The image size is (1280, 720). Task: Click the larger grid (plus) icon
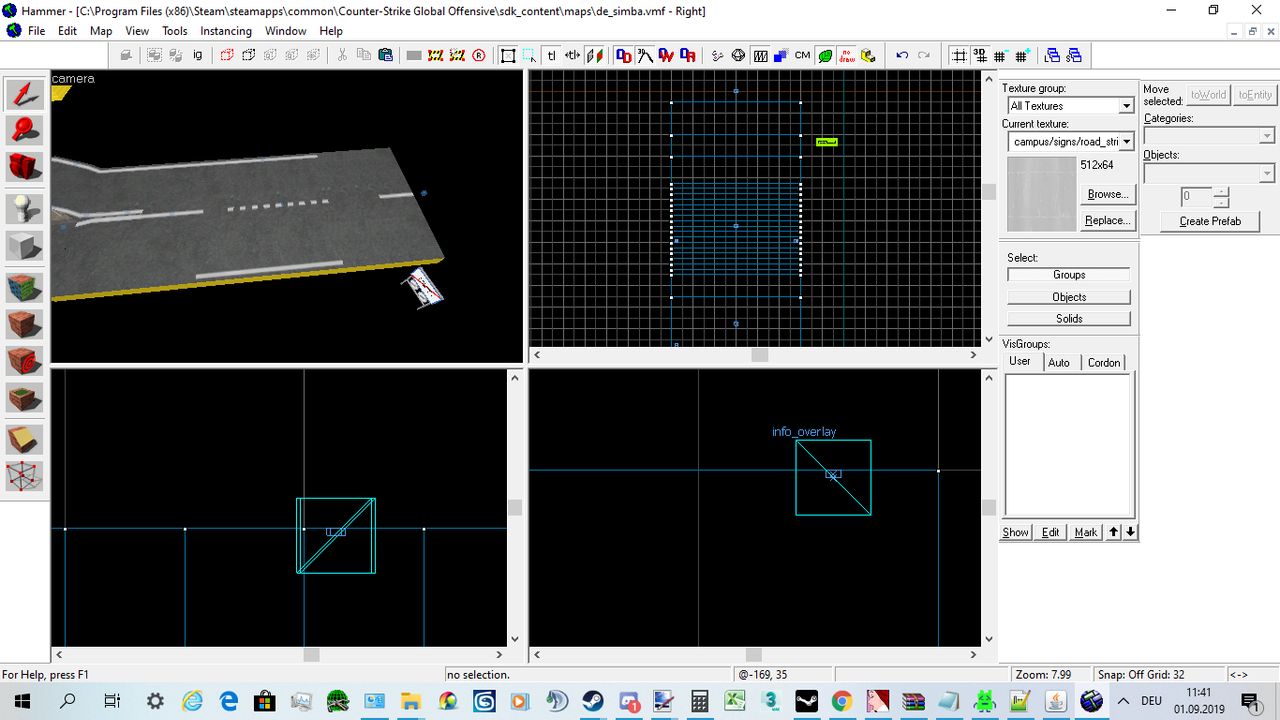click(x=1022, y=56)
